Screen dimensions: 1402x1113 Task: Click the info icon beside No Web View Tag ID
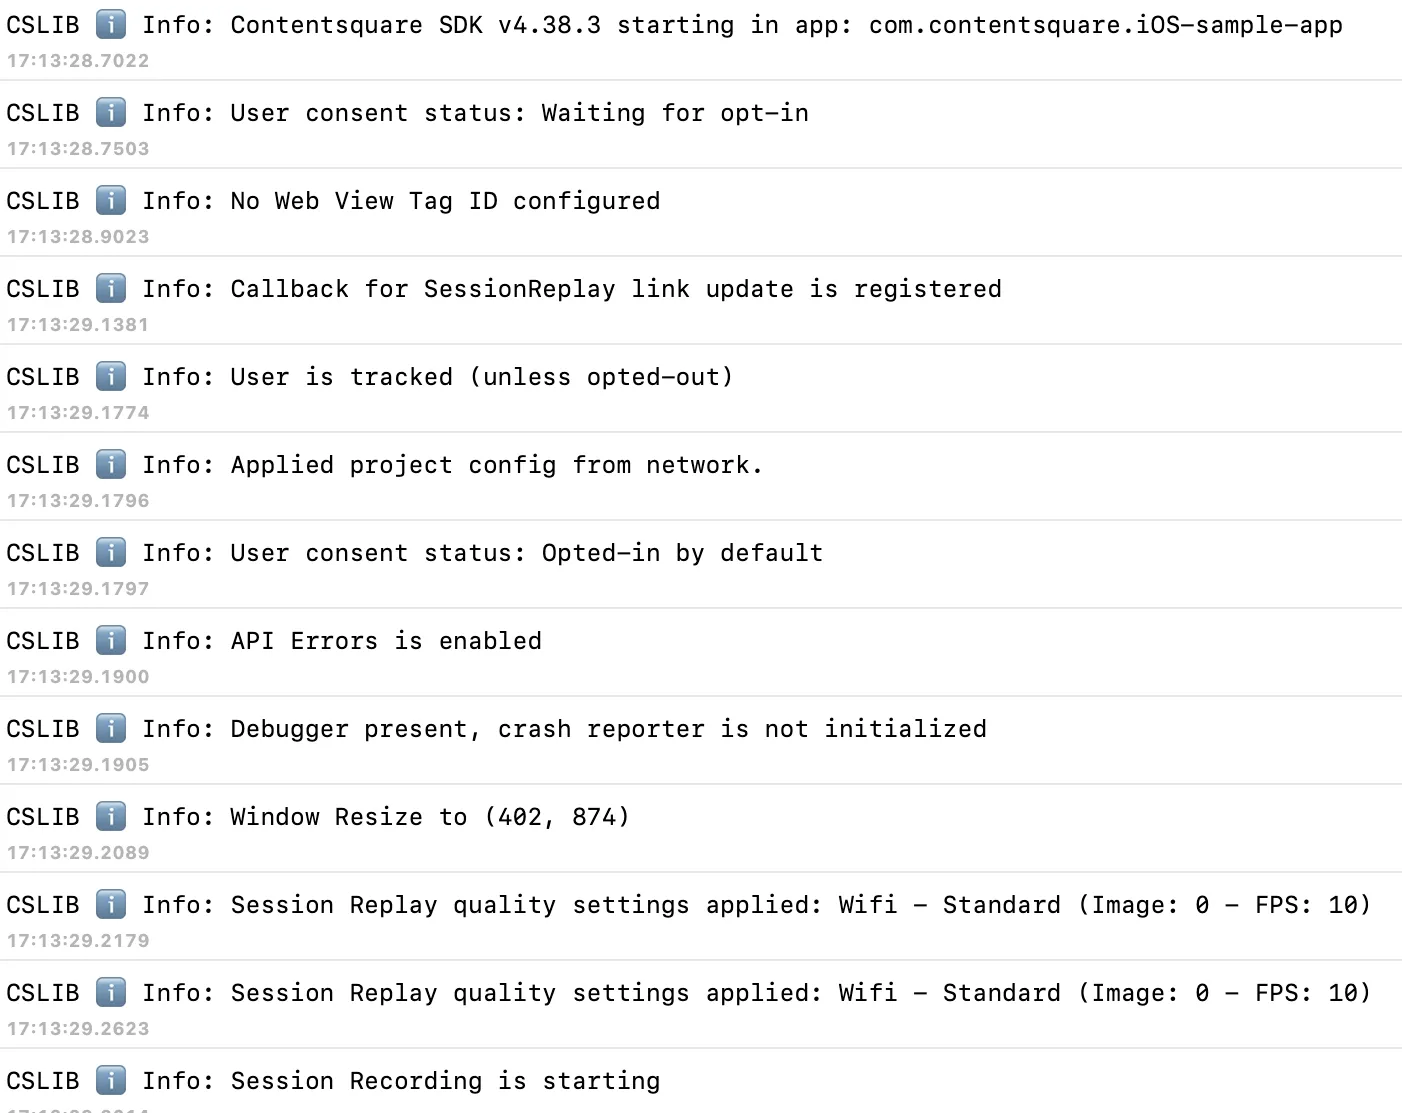(x=111, y=200)
